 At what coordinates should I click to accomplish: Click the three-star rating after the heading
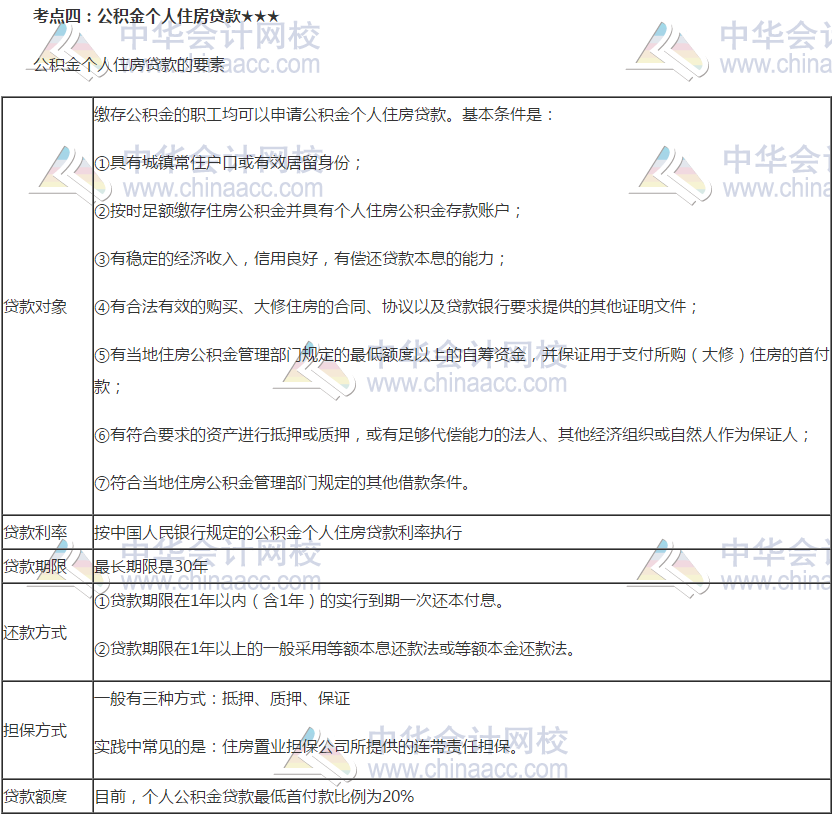coord(261,16)
